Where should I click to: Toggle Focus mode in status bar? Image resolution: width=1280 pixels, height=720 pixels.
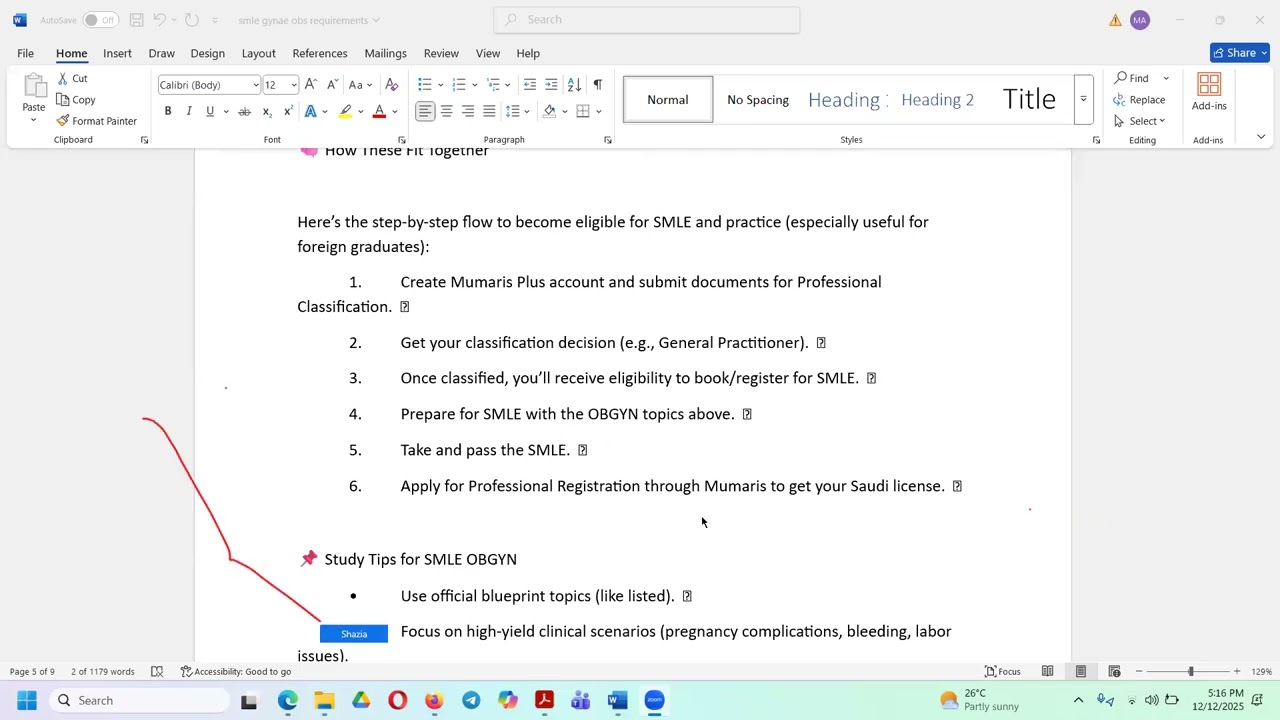tap(1002, 671)
